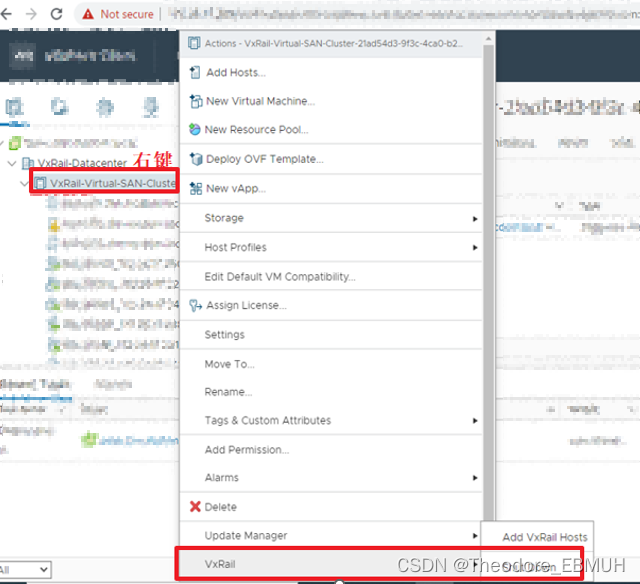640x584 pixels.
Task: Click the Actions menu header cluster icon
Action: tap(194, 43)
